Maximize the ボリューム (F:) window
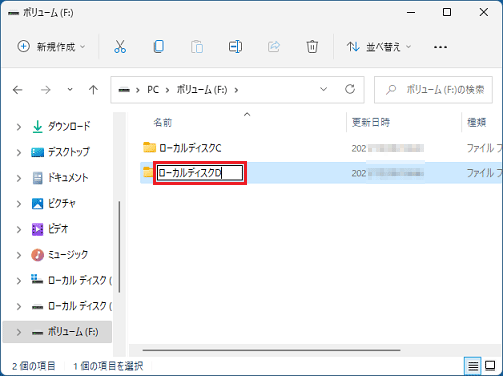503x376 pixels. click(x=447, y=12)
